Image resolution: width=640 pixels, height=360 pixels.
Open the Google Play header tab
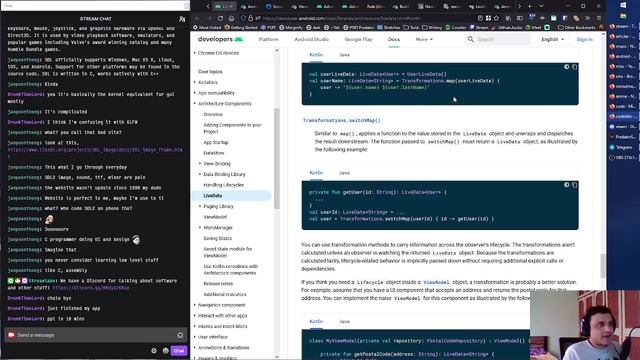pos(358,39)
